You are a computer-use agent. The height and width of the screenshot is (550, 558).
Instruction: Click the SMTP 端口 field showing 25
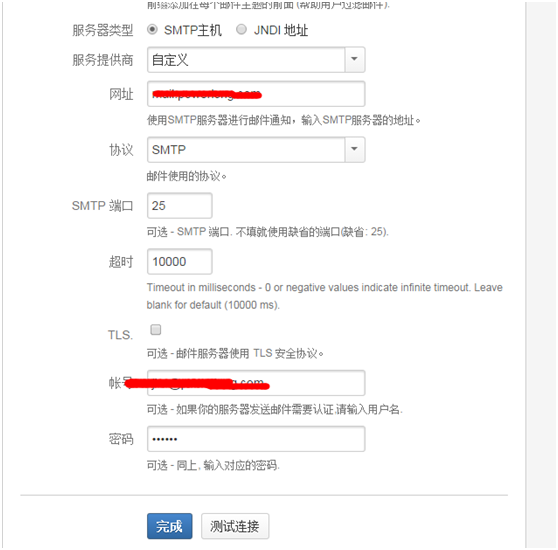[180, 205]
